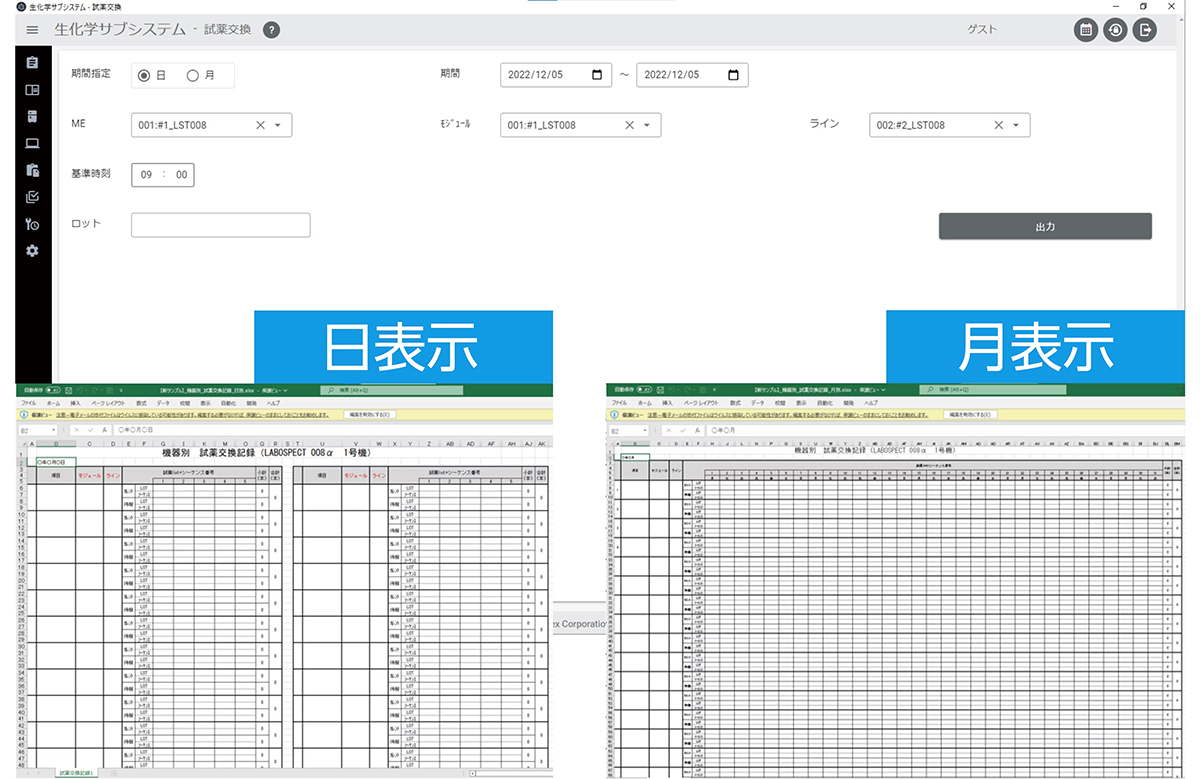Click 編集を有効にする in left Excel
This screenshot has height=779, width=1200.
click(x=370, y=414)
